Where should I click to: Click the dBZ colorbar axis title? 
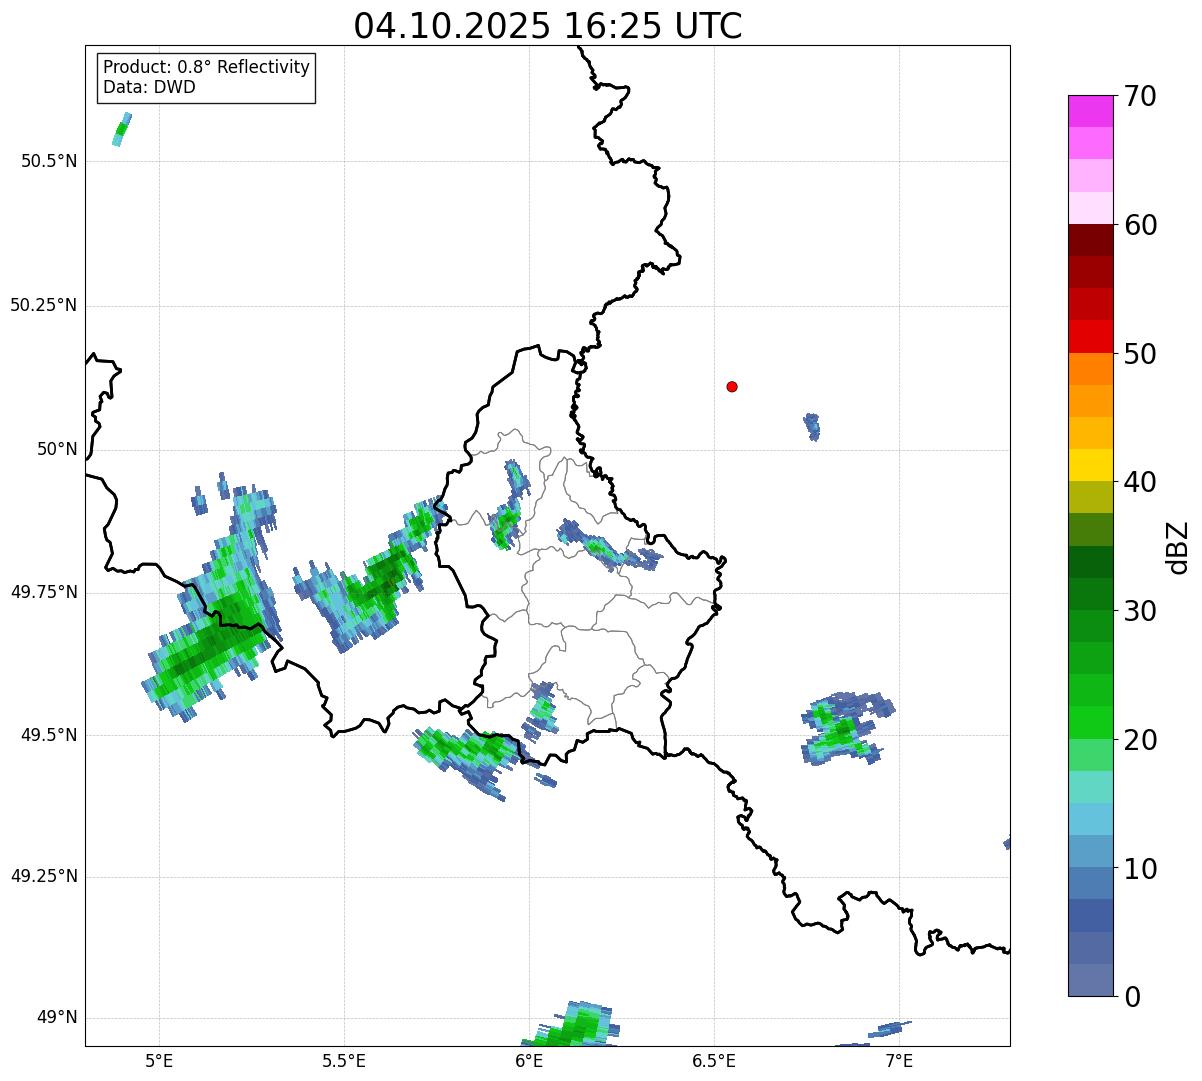point(1178,547)
